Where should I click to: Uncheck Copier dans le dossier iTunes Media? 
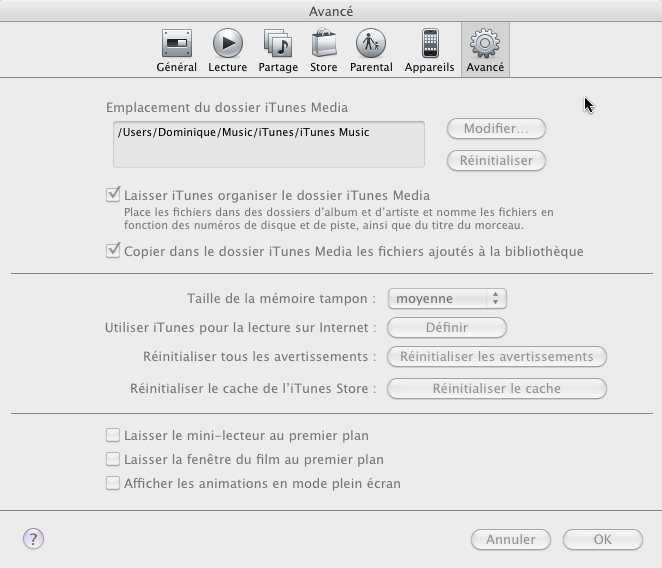113,251
